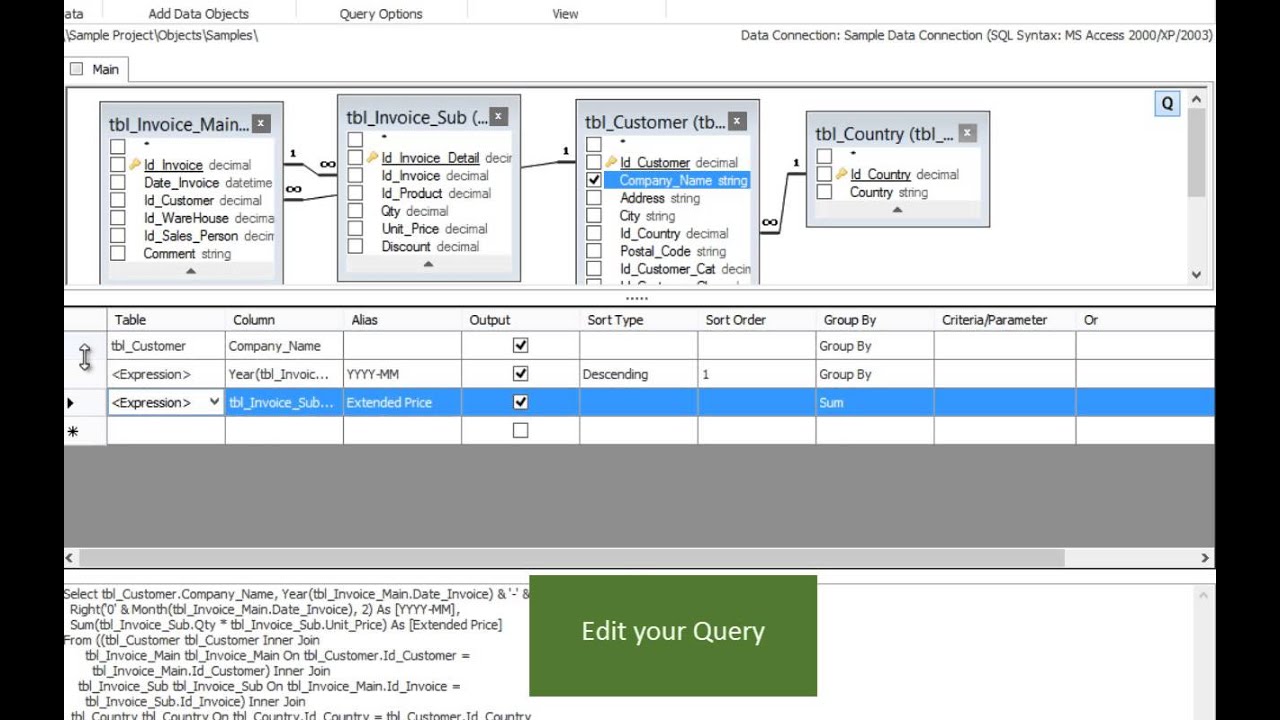The height and width of the screenshot is (720, 1280).
Task: Open the Table dropdown on selected Expression row
Action: [x=214, y=402]
